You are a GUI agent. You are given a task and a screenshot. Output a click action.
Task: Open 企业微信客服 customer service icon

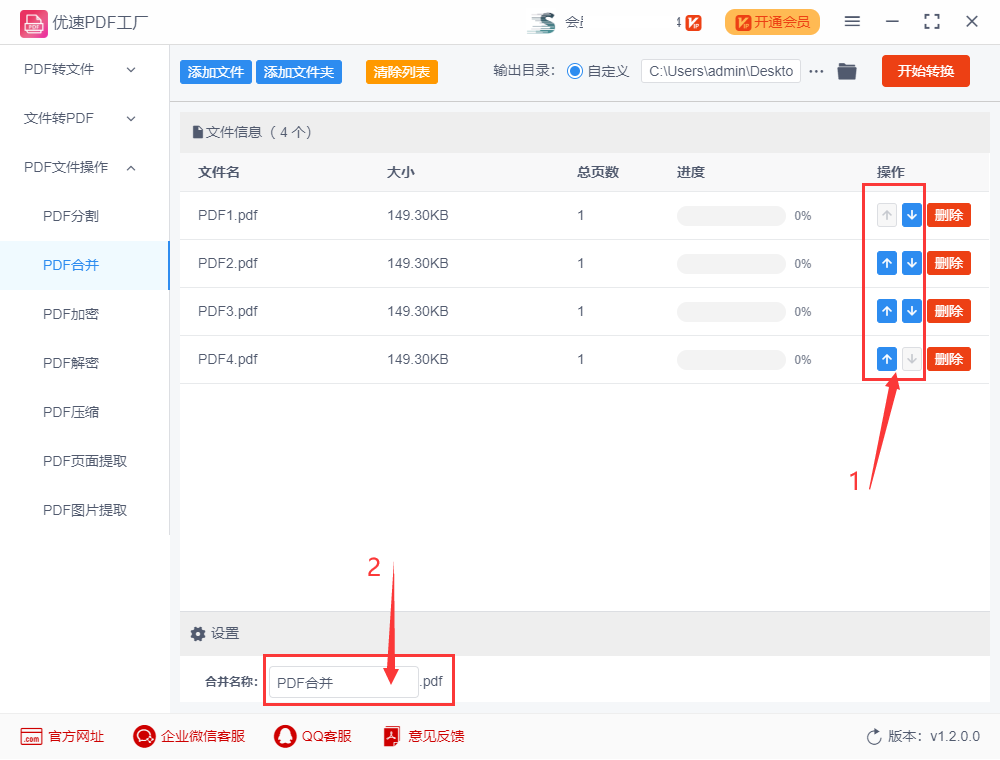point(143,736)
